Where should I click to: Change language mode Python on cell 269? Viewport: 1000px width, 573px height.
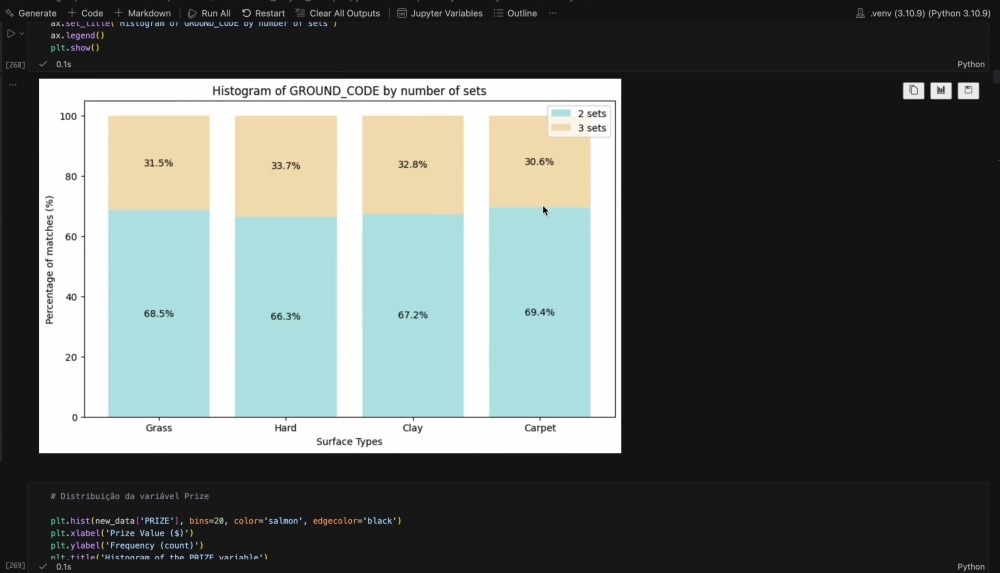tap(971, 567)
